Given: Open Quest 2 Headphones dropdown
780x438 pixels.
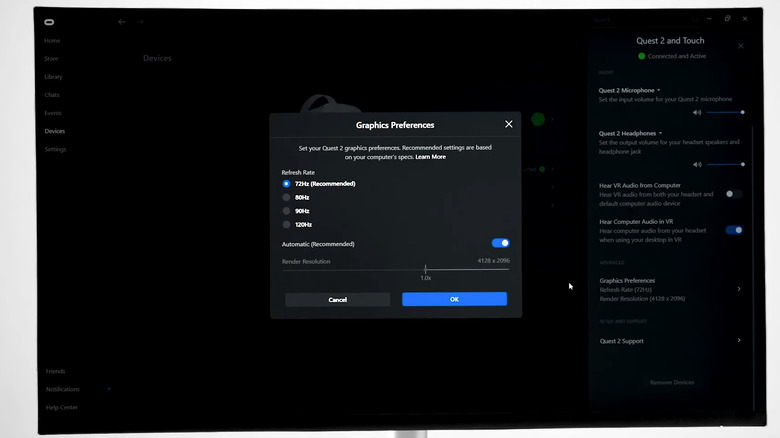Looking at the screenshot, I should pyautogui.click(x=630, y=133).
